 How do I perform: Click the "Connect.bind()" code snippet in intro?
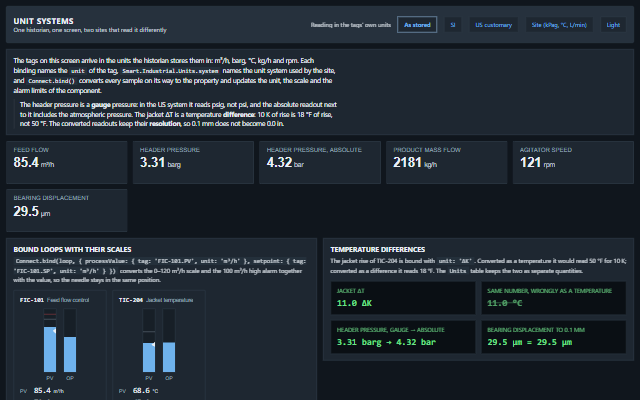pyautogui.click(x=51, y=81)
